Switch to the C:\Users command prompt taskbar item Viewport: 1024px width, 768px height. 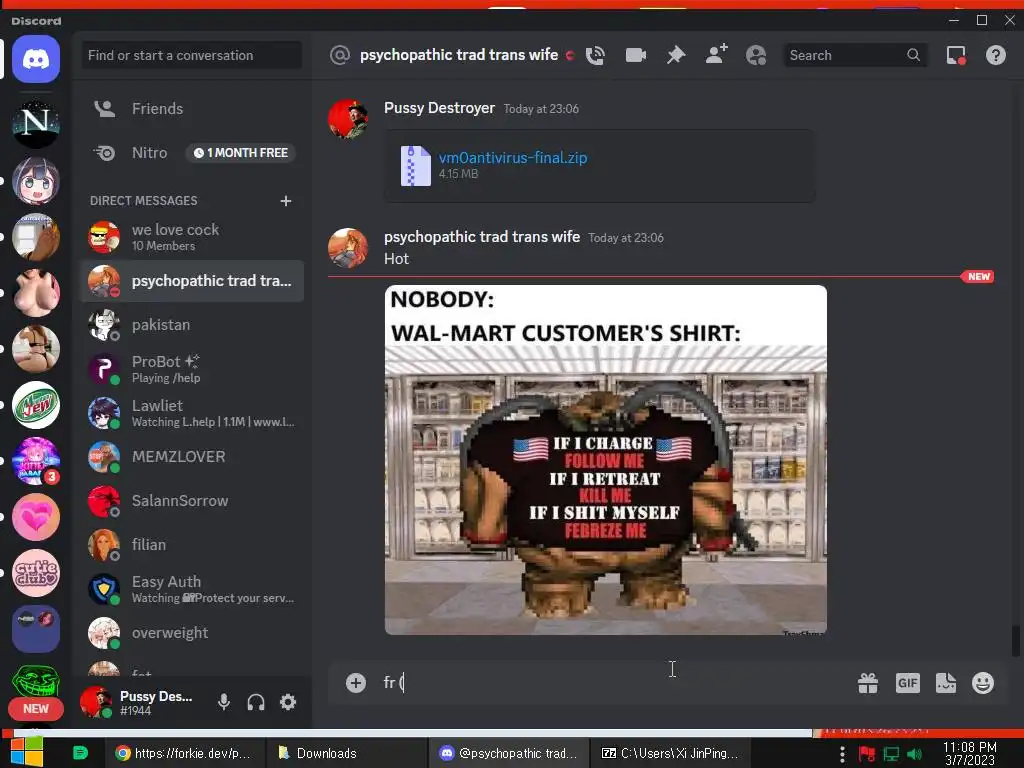click(670, 753)
